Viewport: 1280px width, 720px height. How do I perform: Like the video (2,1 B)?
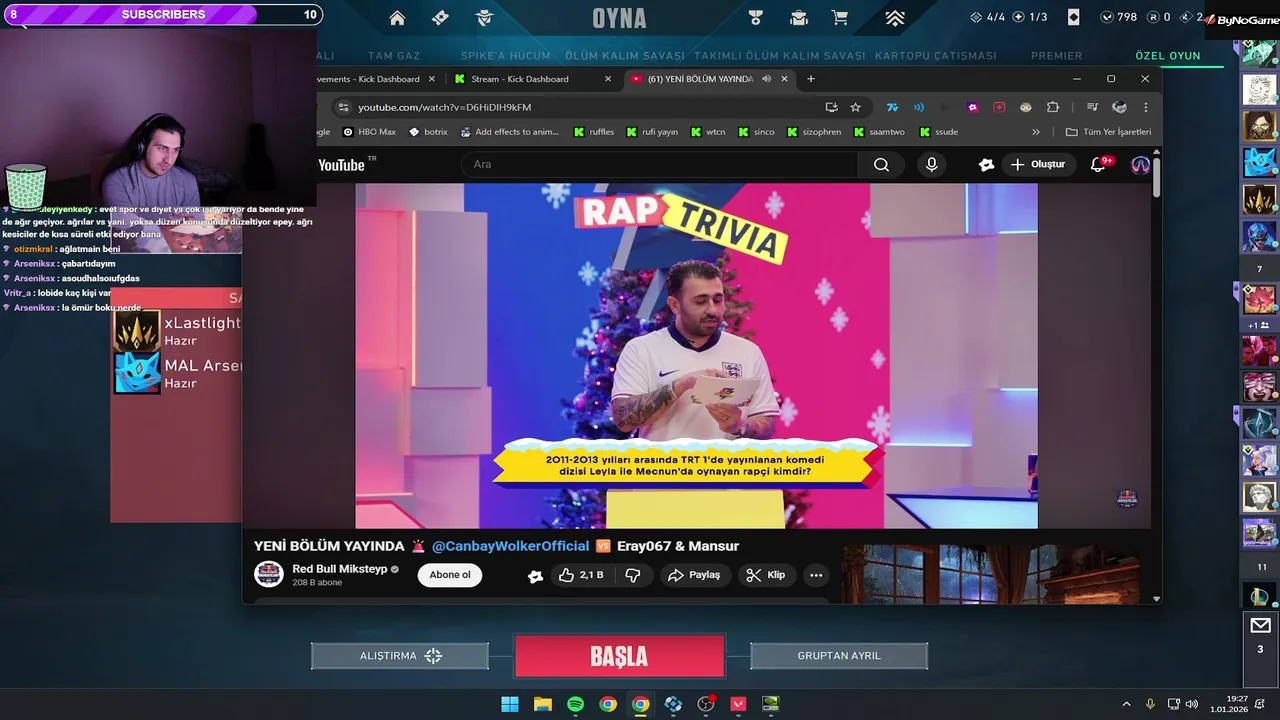tap(581, 575)
